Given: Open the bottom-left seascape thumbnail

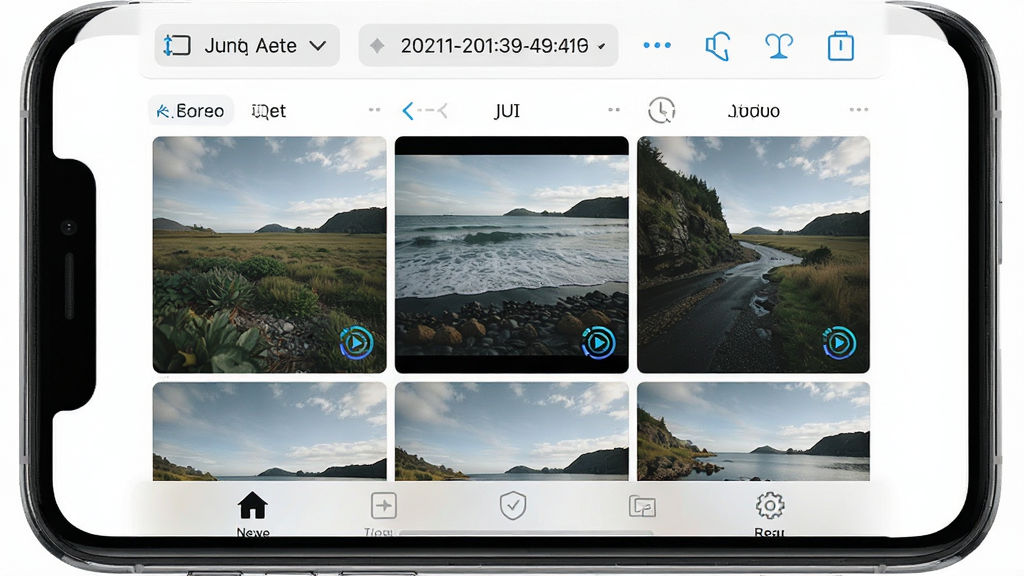Looking at the screenshot, I should click(269, 432).
